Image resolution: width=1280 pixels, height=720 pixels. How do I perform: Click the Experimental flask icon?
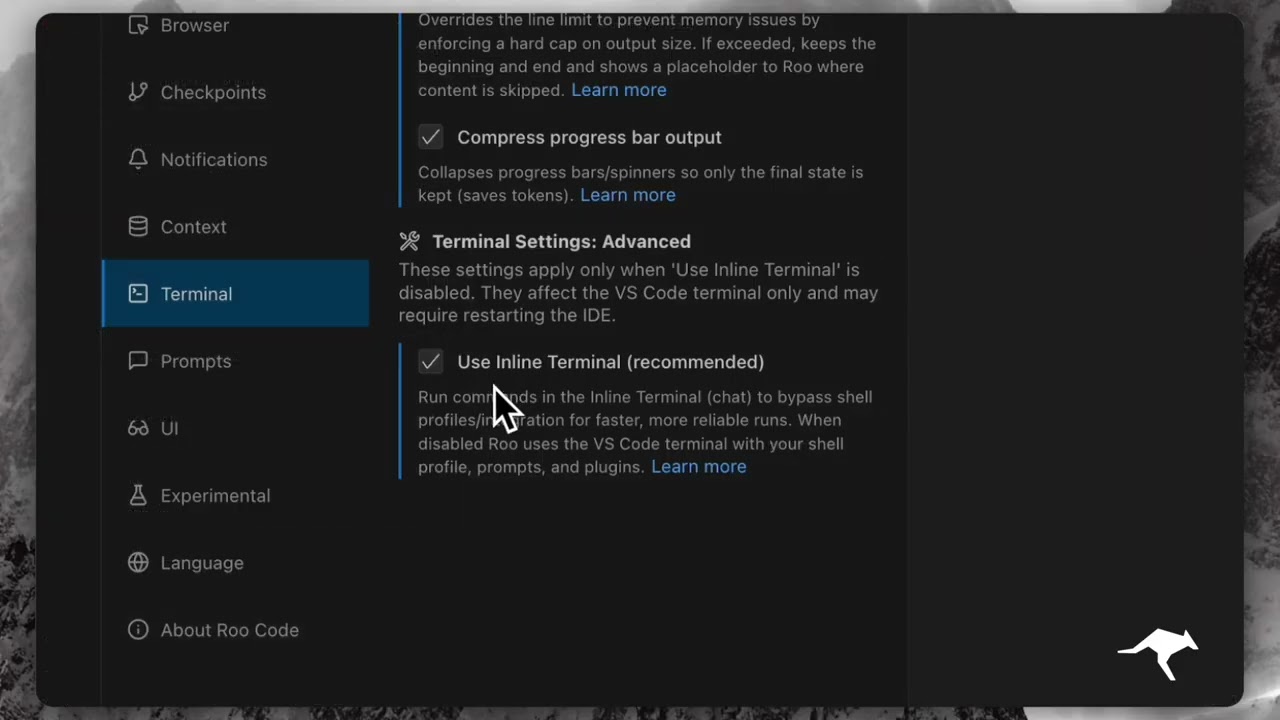[138, 495]
